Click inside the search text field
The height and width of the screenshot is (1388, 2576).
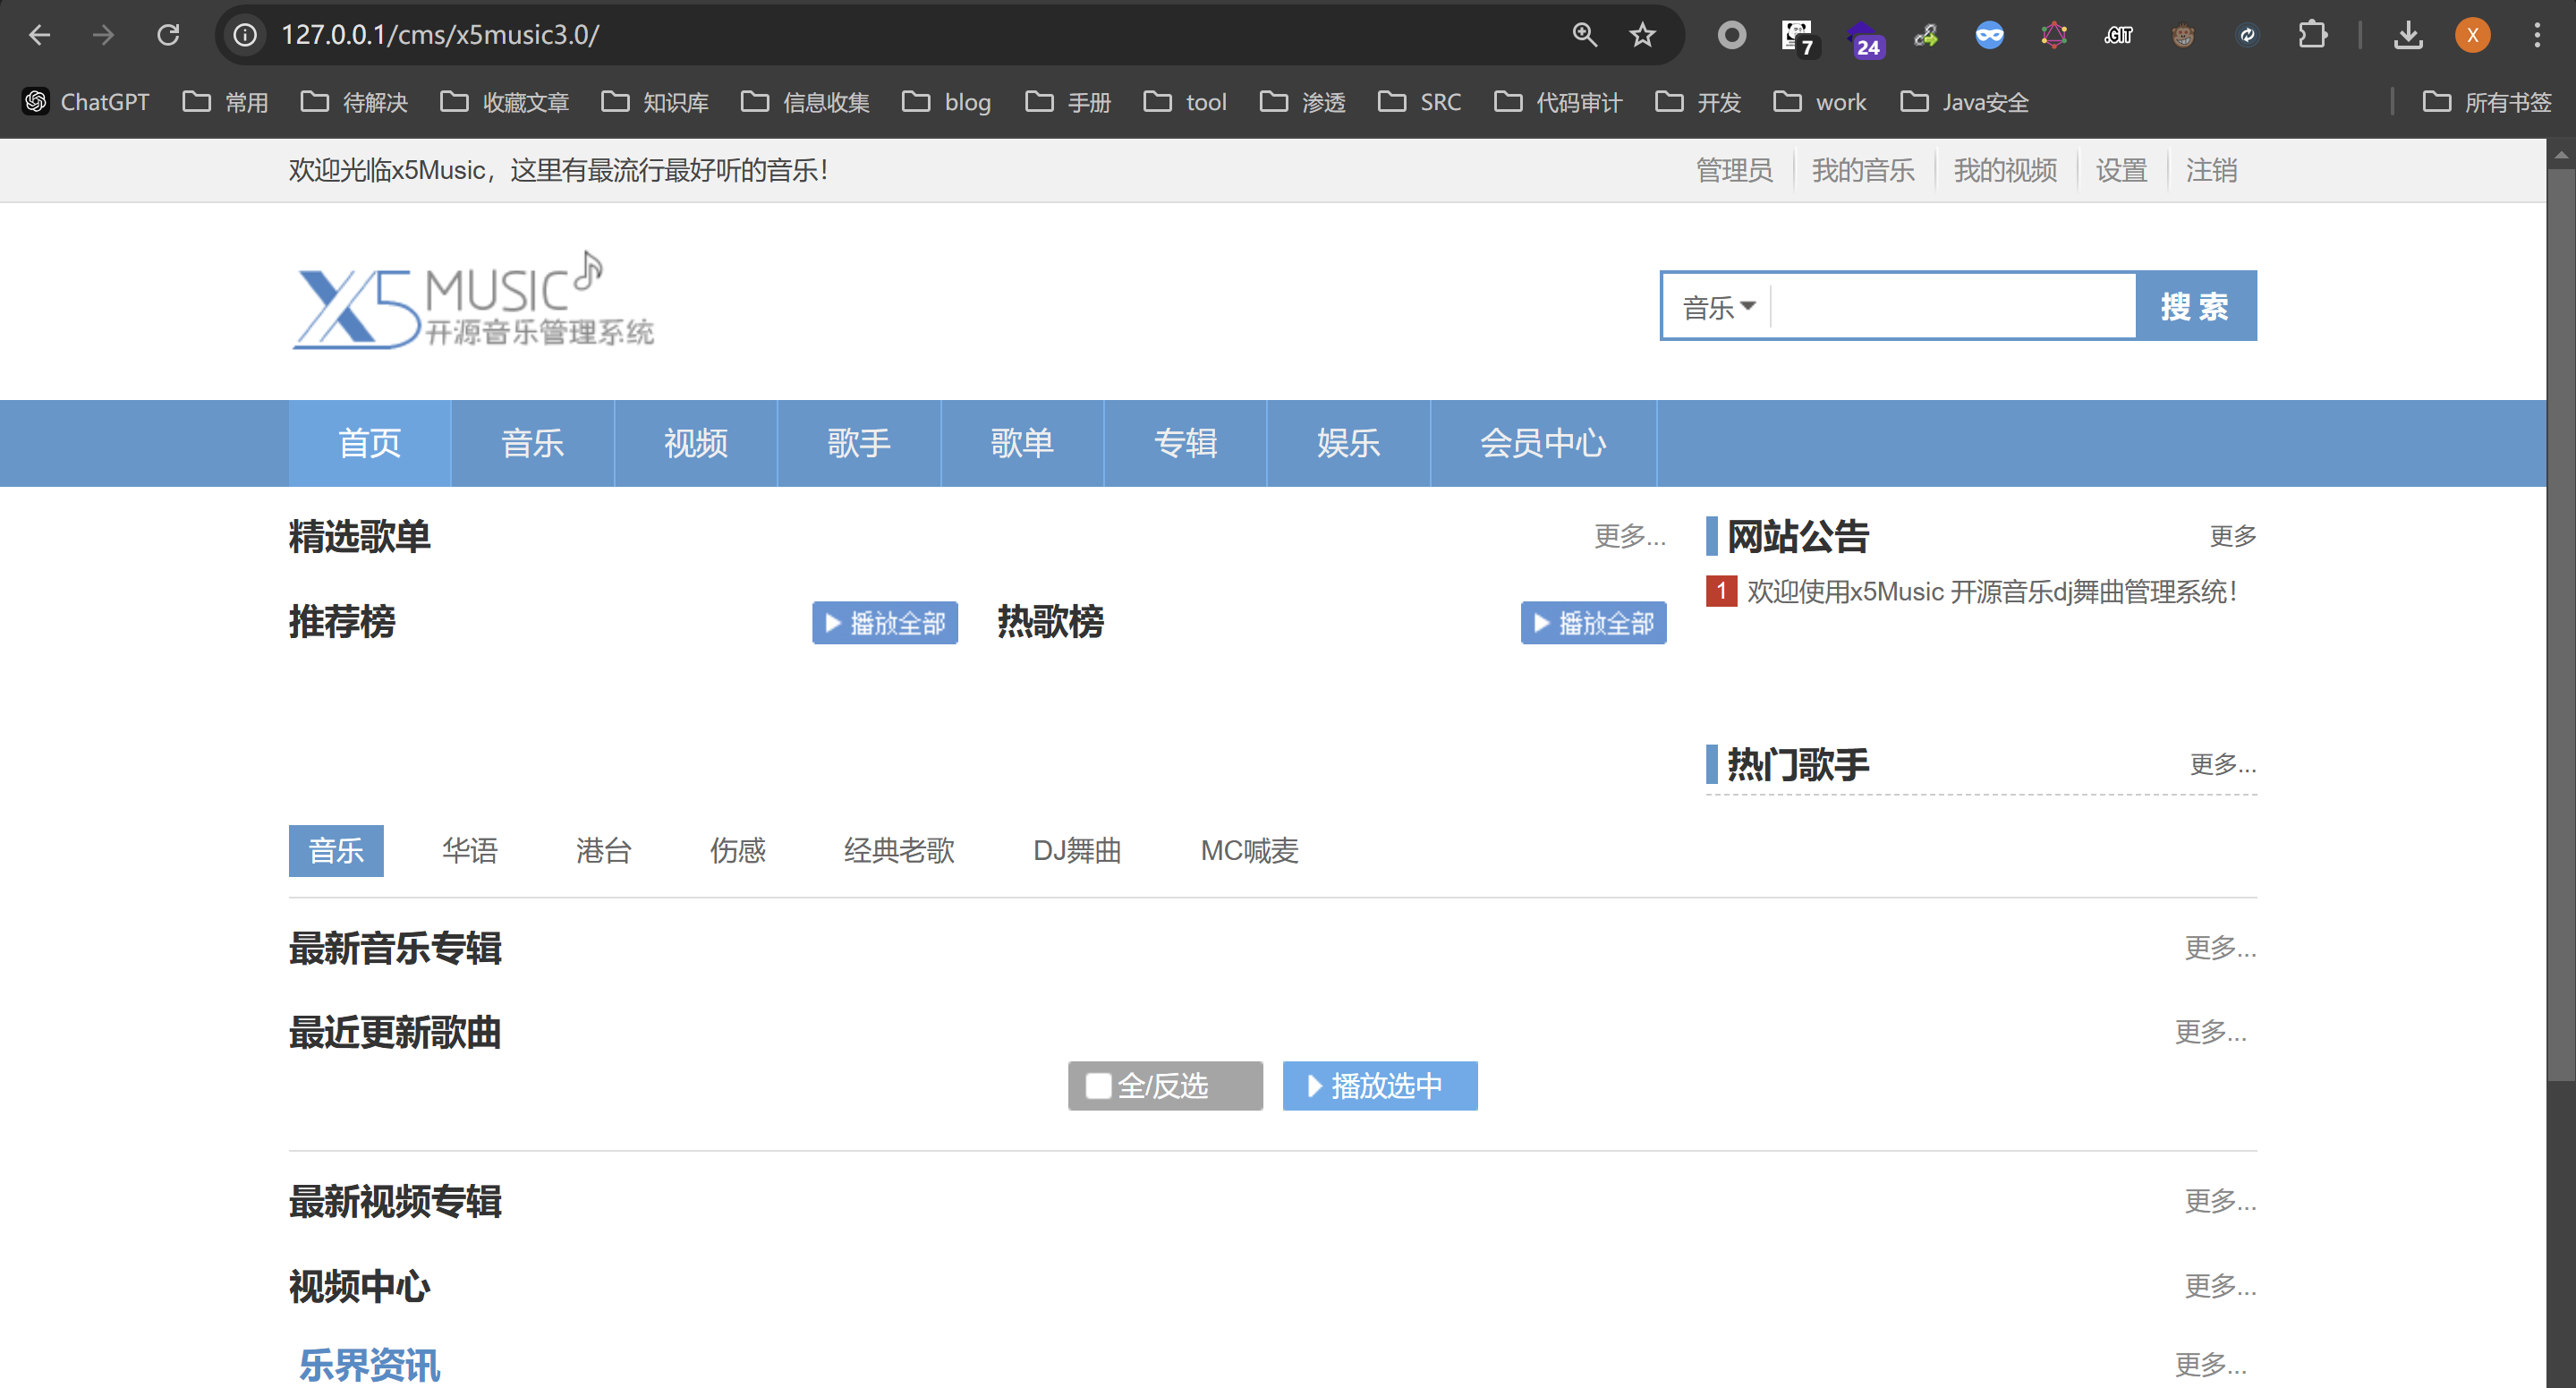pos(1953,306)
